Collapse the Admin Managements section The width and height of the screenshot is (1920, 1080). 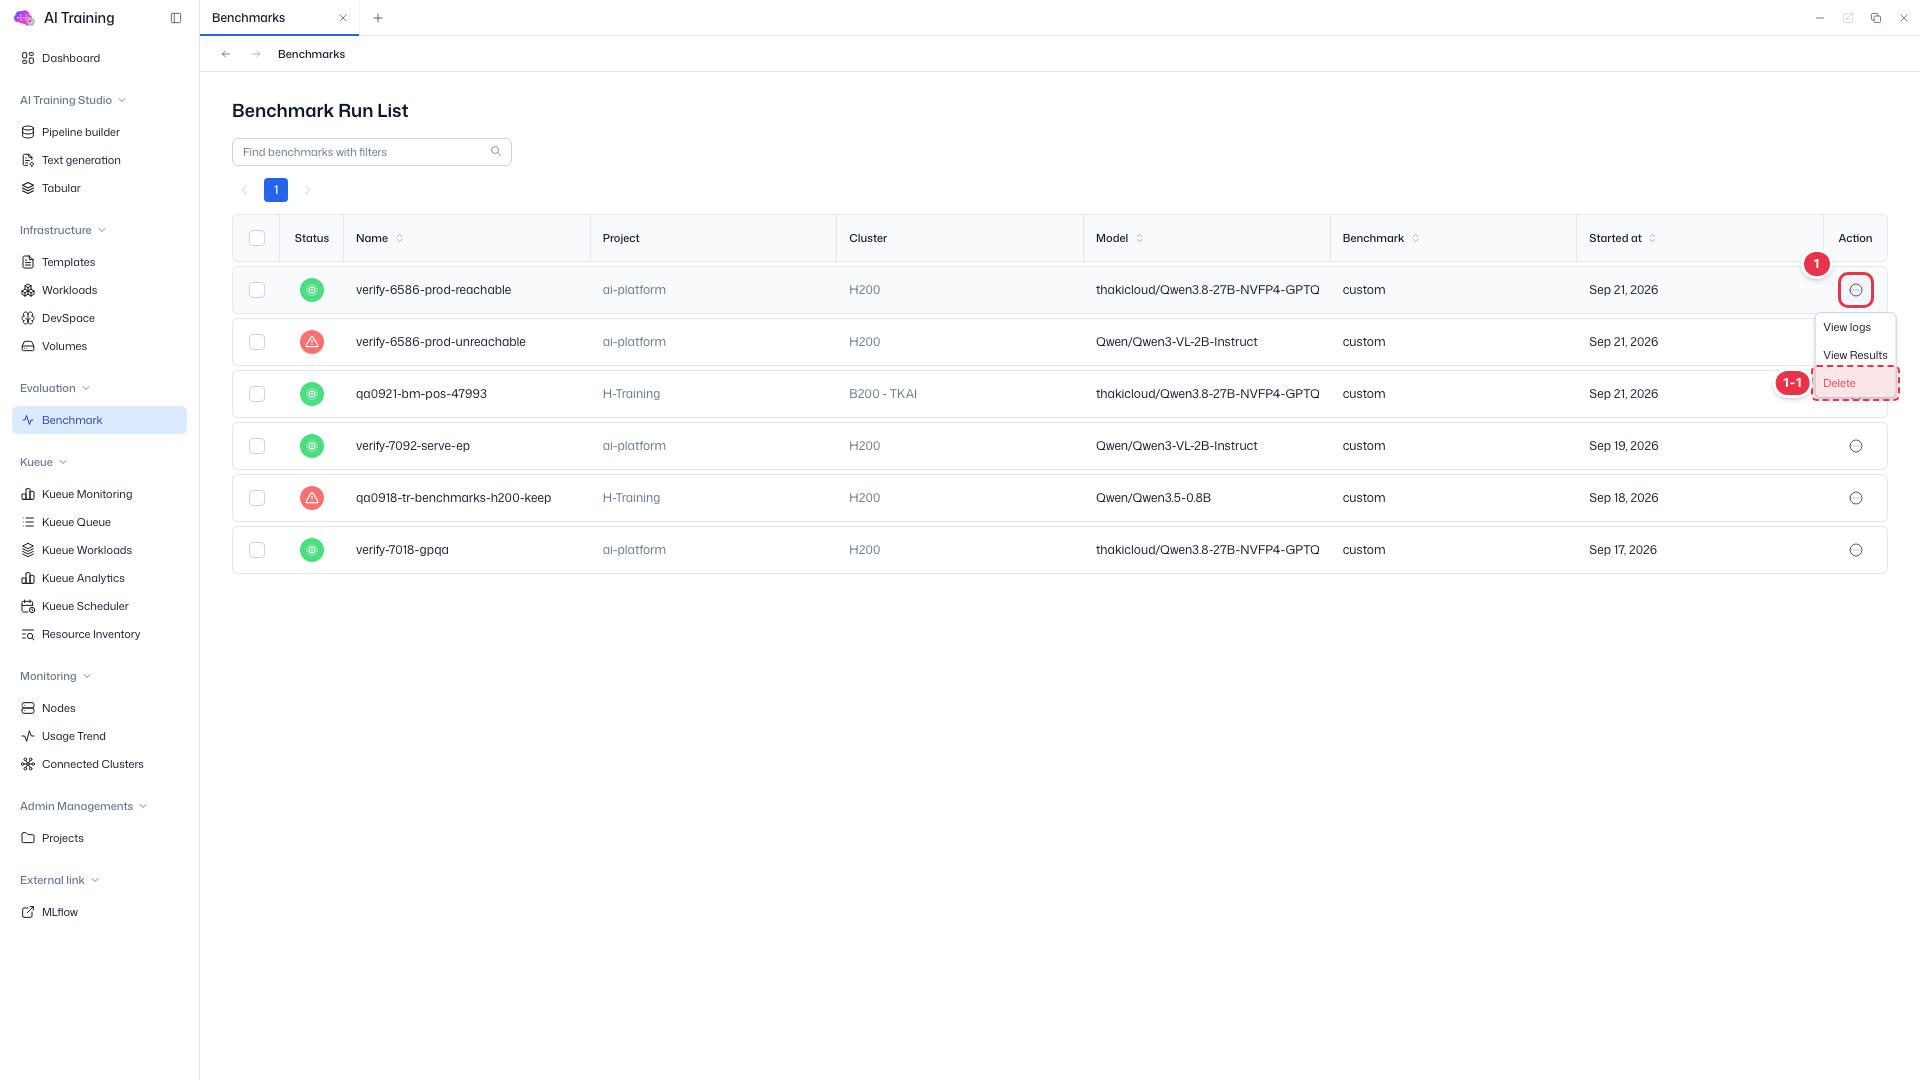point(84,806)
